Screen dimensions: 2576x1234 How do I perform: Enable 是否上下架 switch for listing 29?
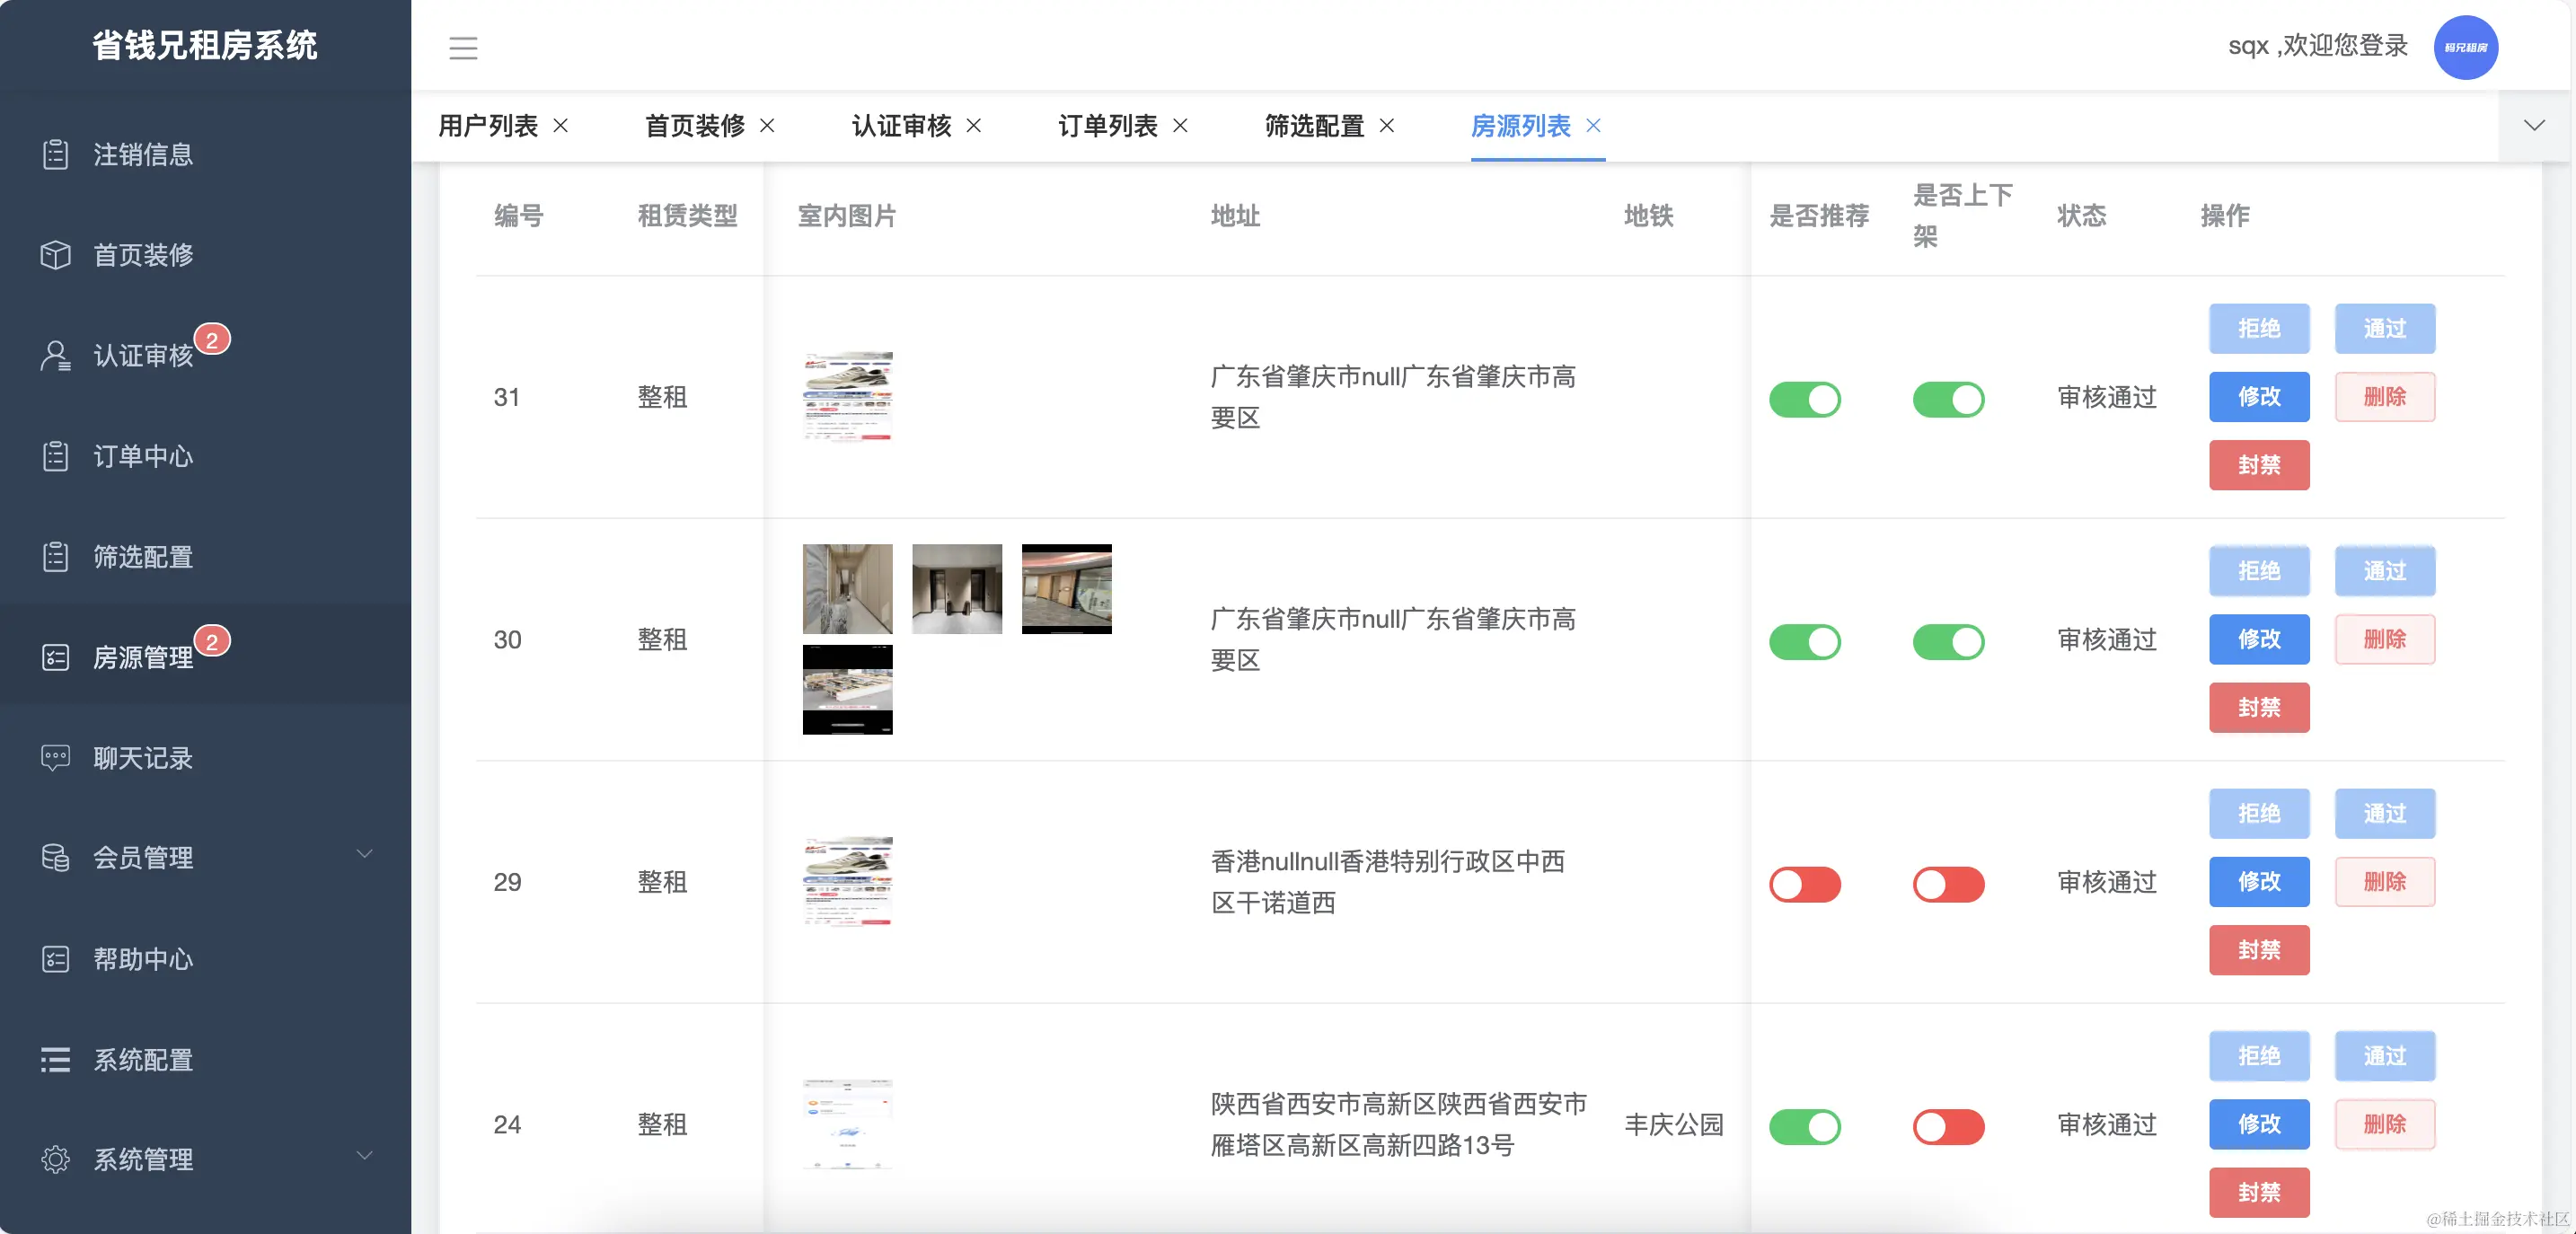tap(1948, 884)
